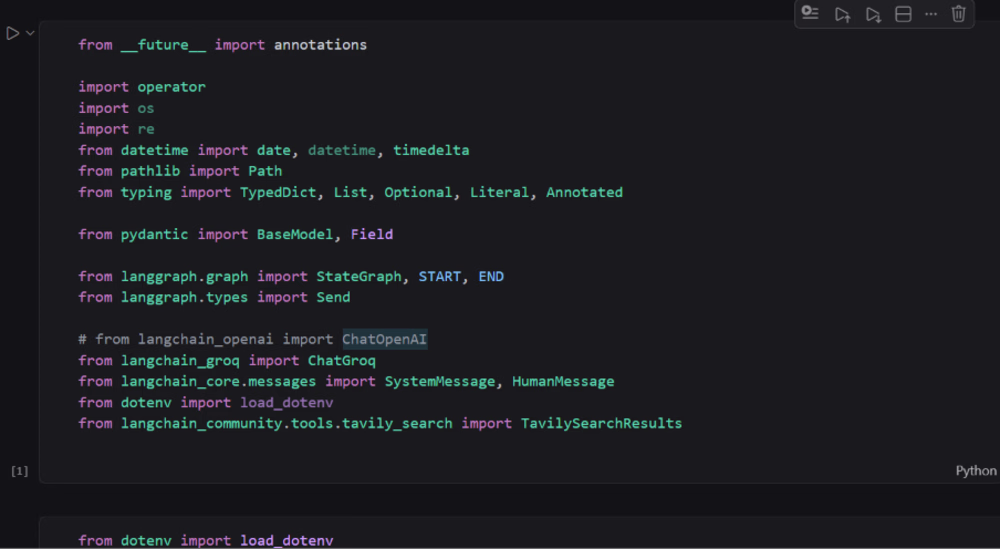
Task: Click load_dotenv in the second cell
Action: [286, 541]
